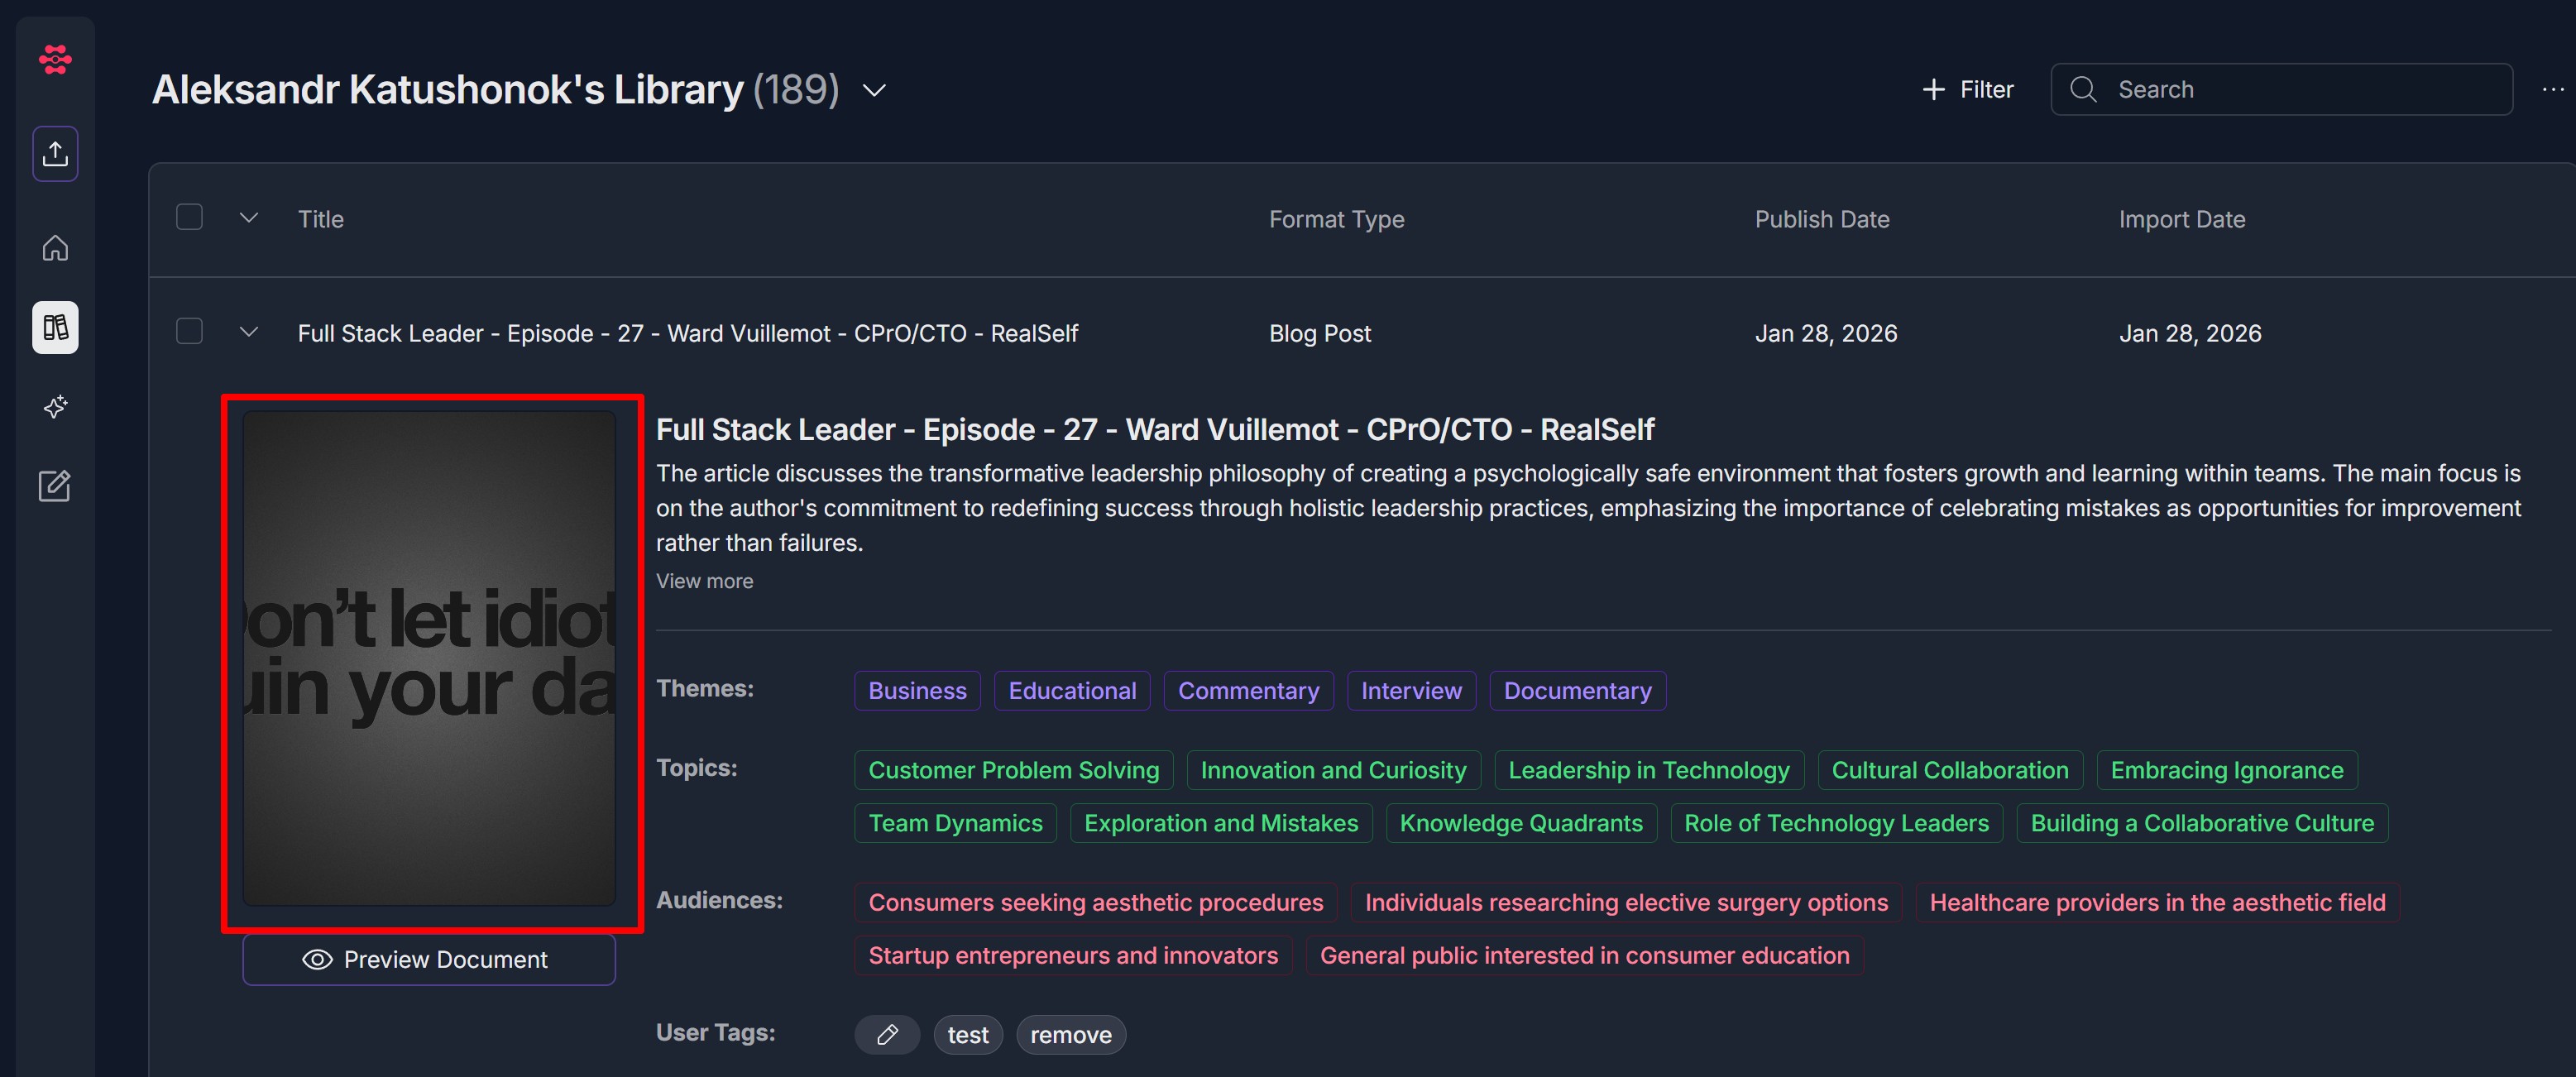This screenshot has height=1077, width=2576.
Task: Click the pencil icon in User Tags
Action: 886,1034
